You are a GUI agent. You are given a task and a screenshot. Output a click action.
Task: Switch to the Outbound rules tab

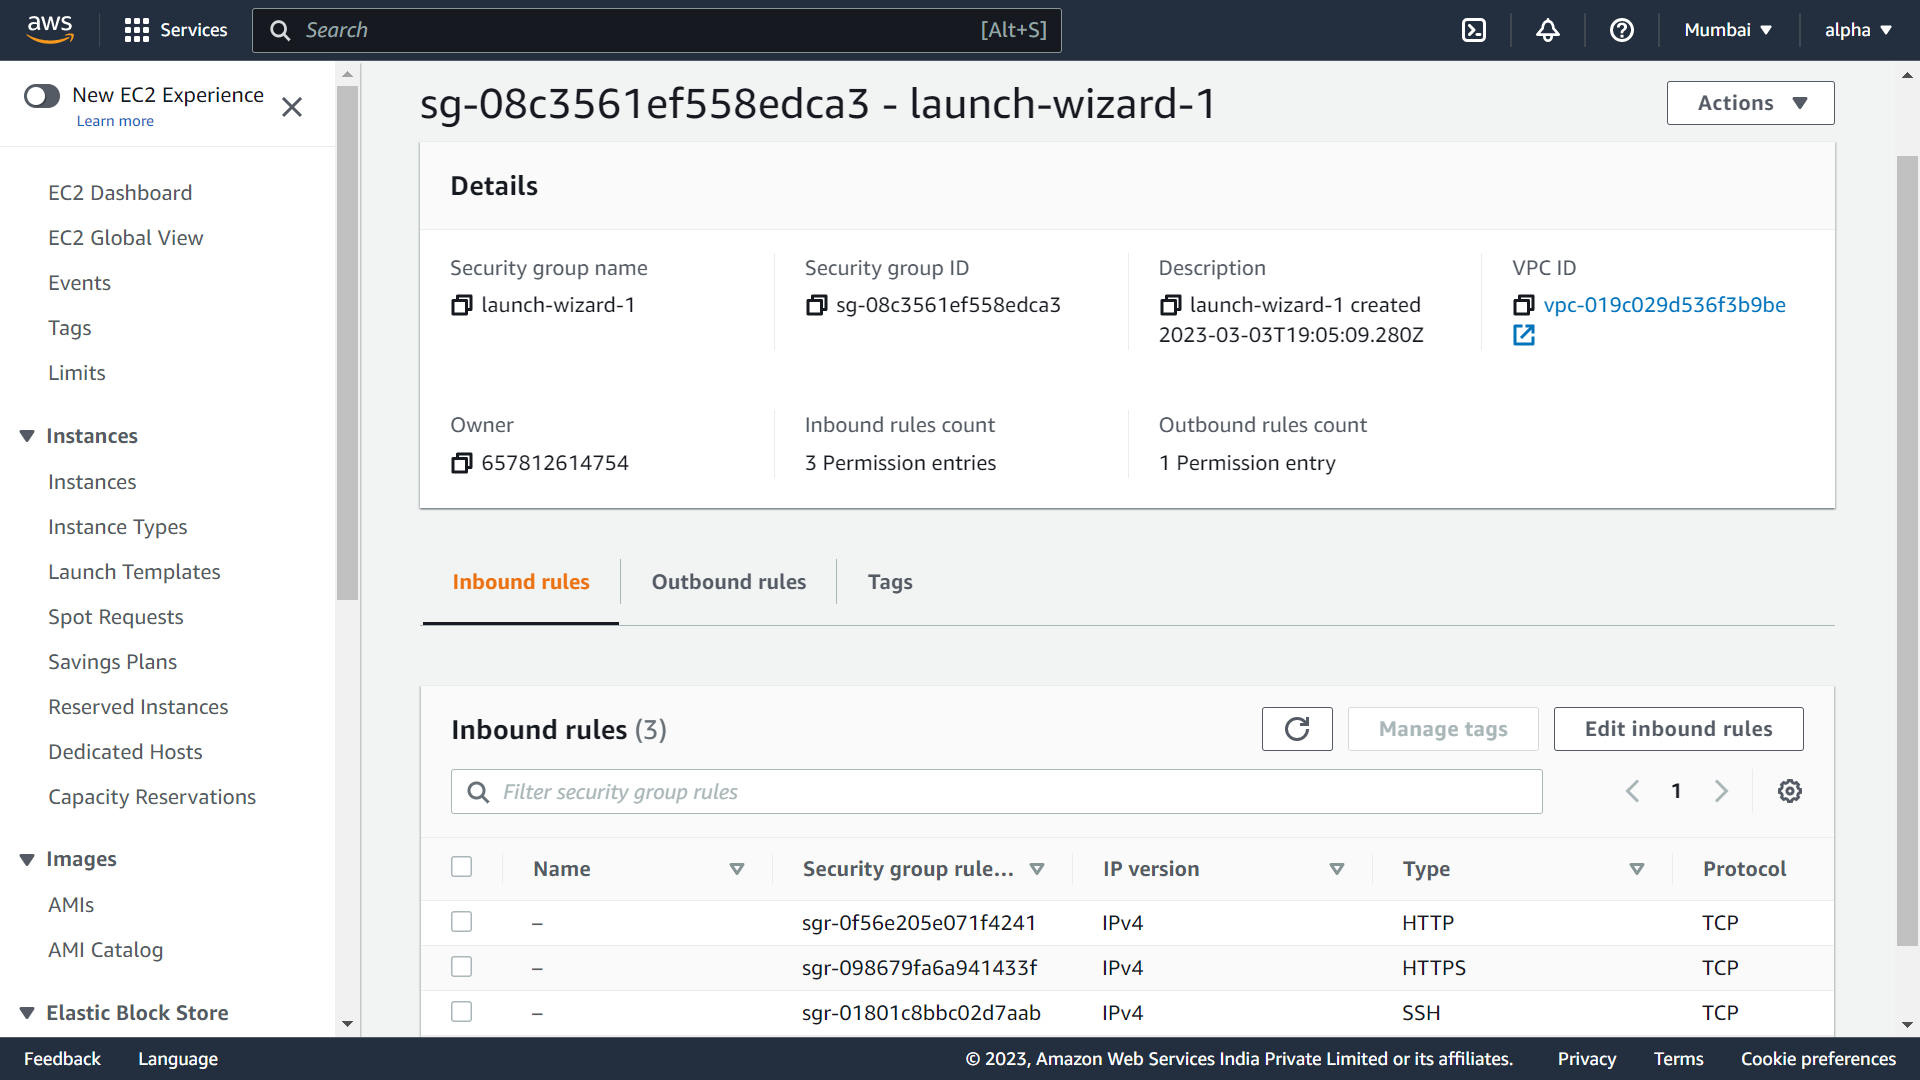pos(728,582)
